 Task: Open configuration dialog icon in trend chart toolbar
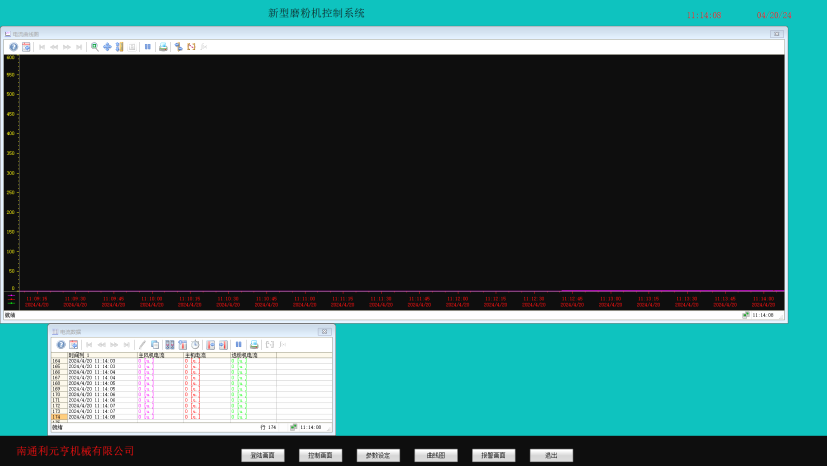[26, 47]
